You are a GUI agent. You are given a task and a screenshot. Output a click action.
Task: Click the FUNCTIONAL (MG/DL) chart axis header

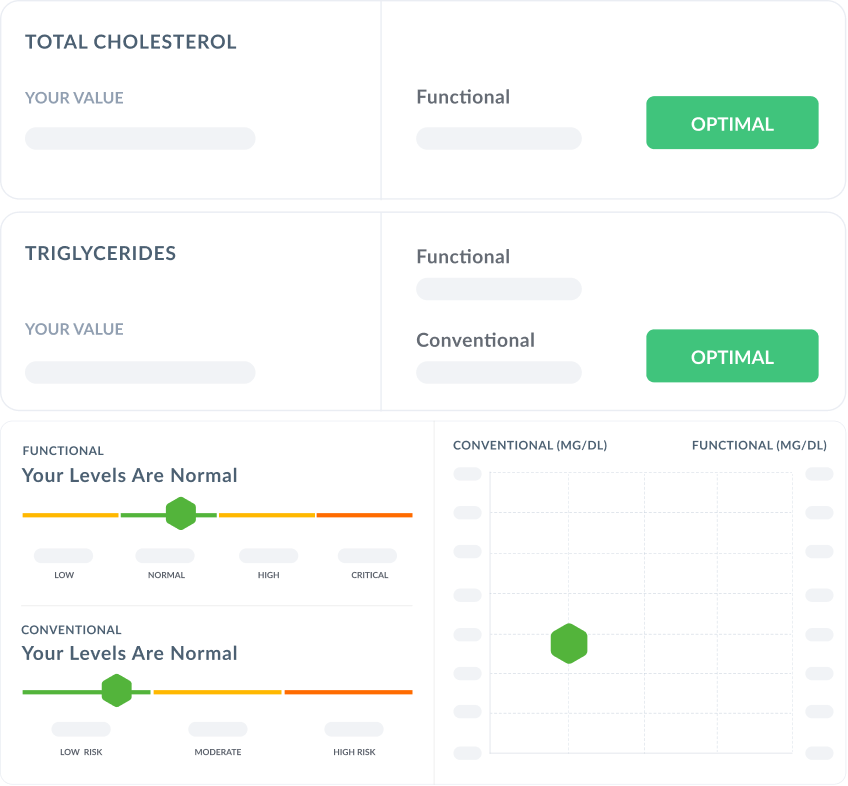[759, 445]
